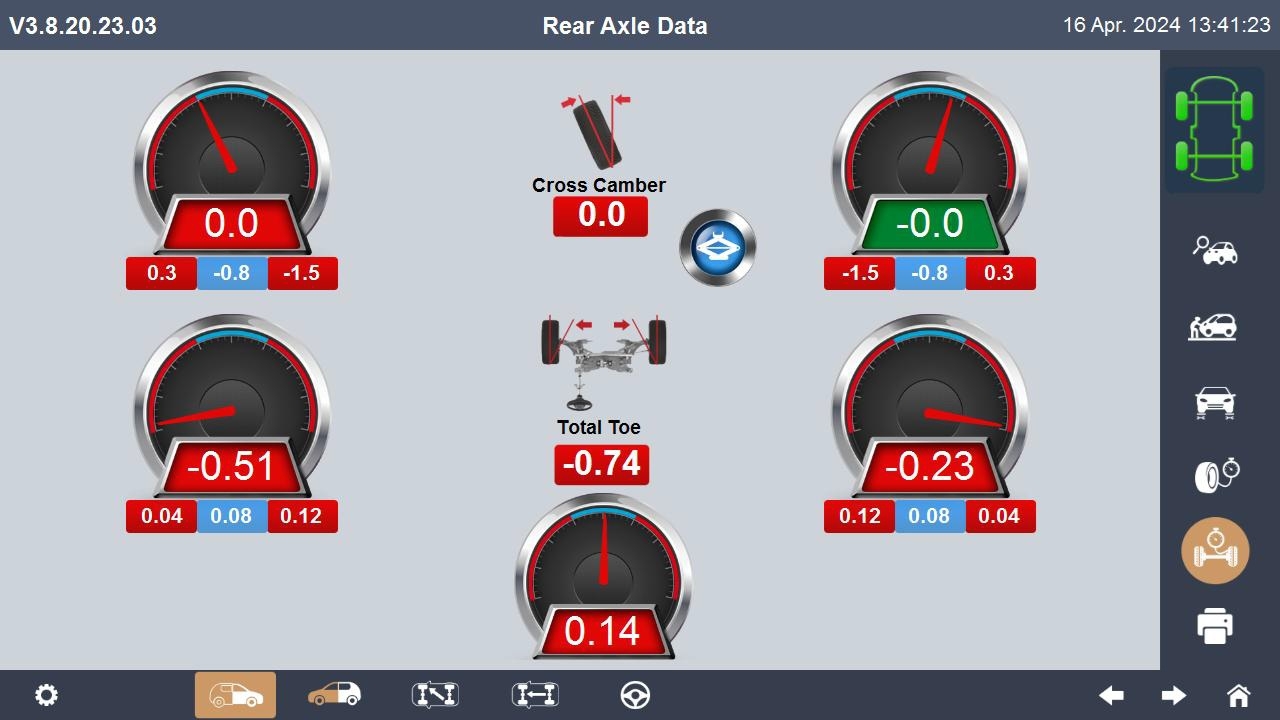The image size is (1280, 720).
Task: Click left toe tolerance 0.12
Action: pyautogui.click(x=302, y=516)
